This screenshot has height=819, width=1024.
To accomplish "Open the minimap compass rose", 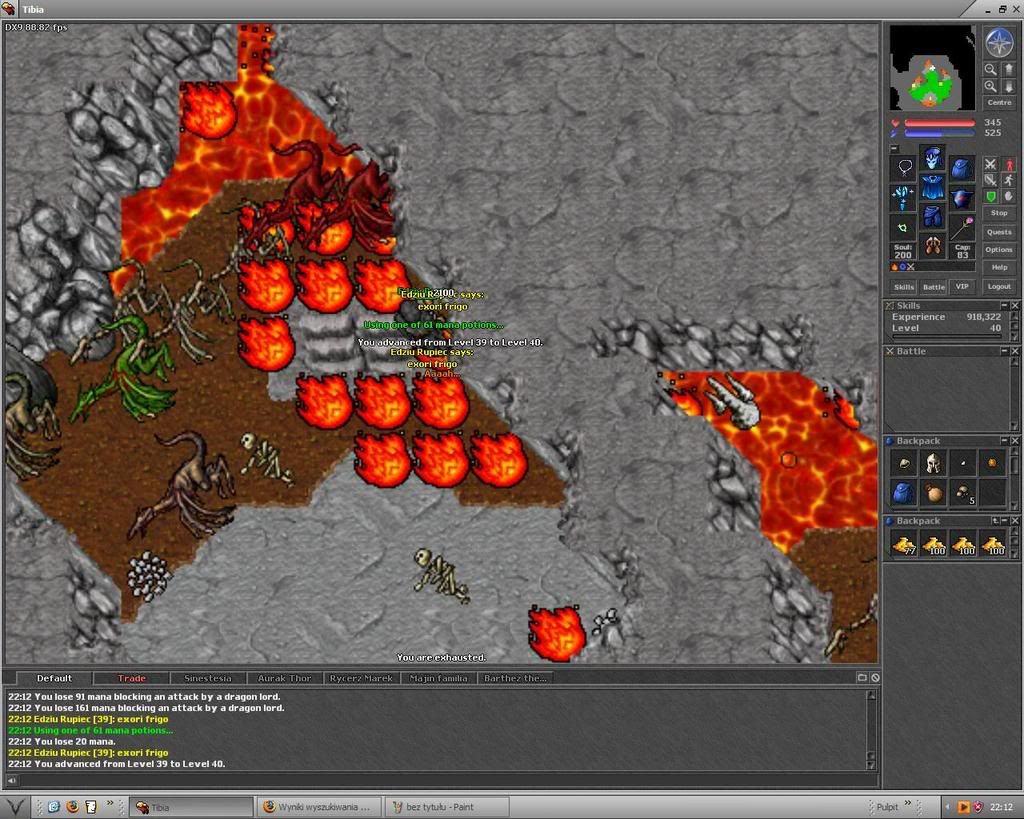I will point(999,42).
